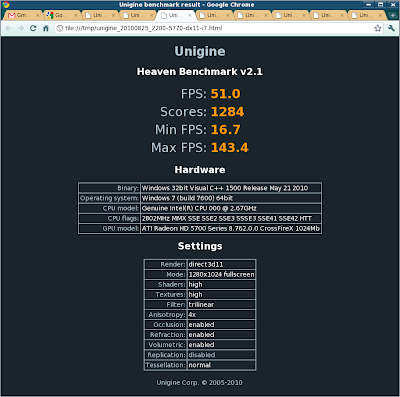The height and width of the screenshot is (397, 400).
Task: Click the trilinear filter value
Action: pyautogui.click(x=221, y=305)
